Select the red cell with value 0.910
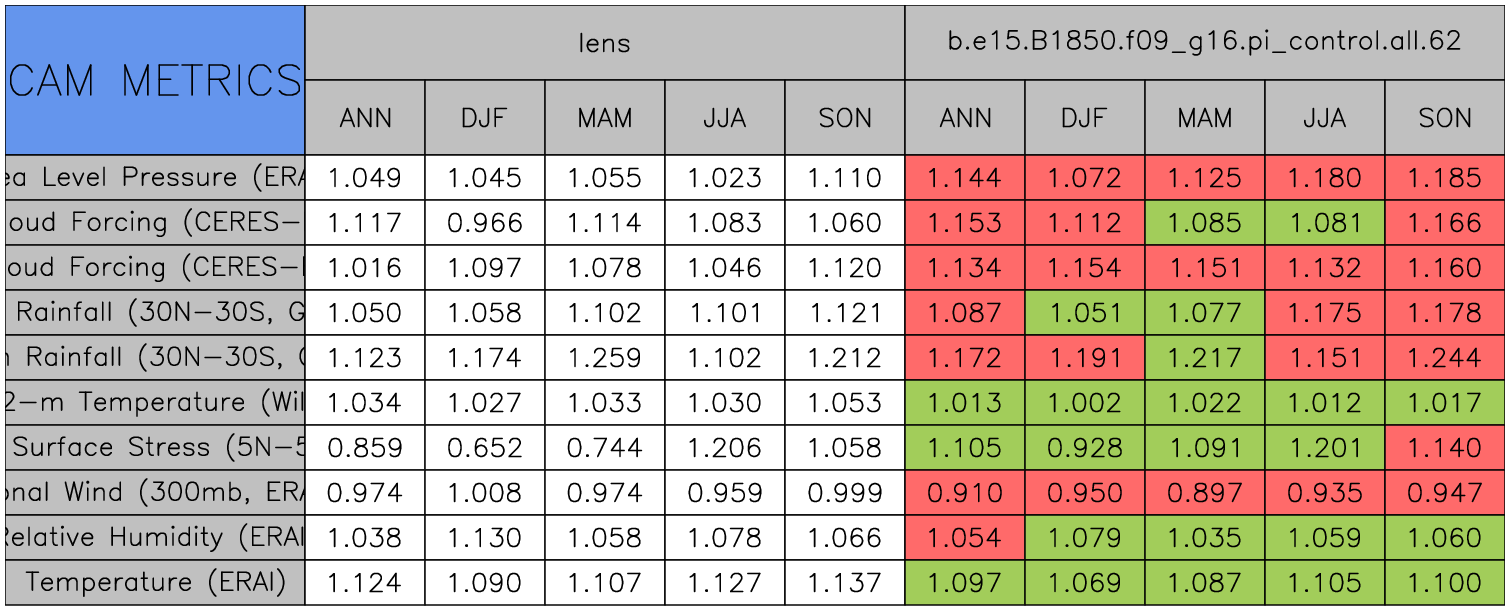The width and height of the screenshot is (1510, 611). coord(964,493)
